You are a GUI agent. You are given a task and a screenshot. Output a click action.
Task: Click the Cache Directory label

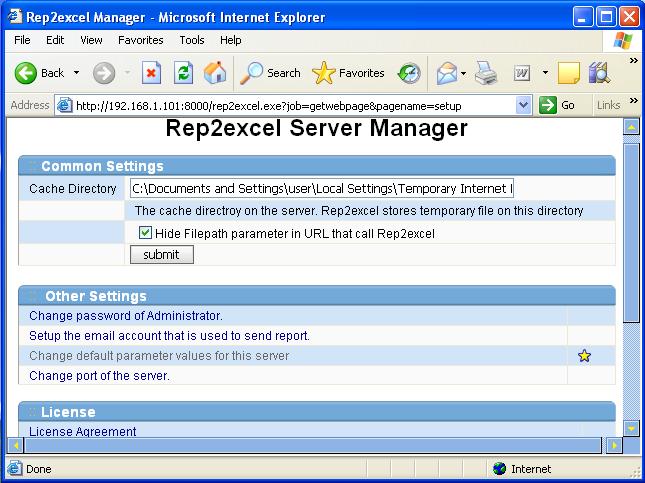[x=73, y=188]
